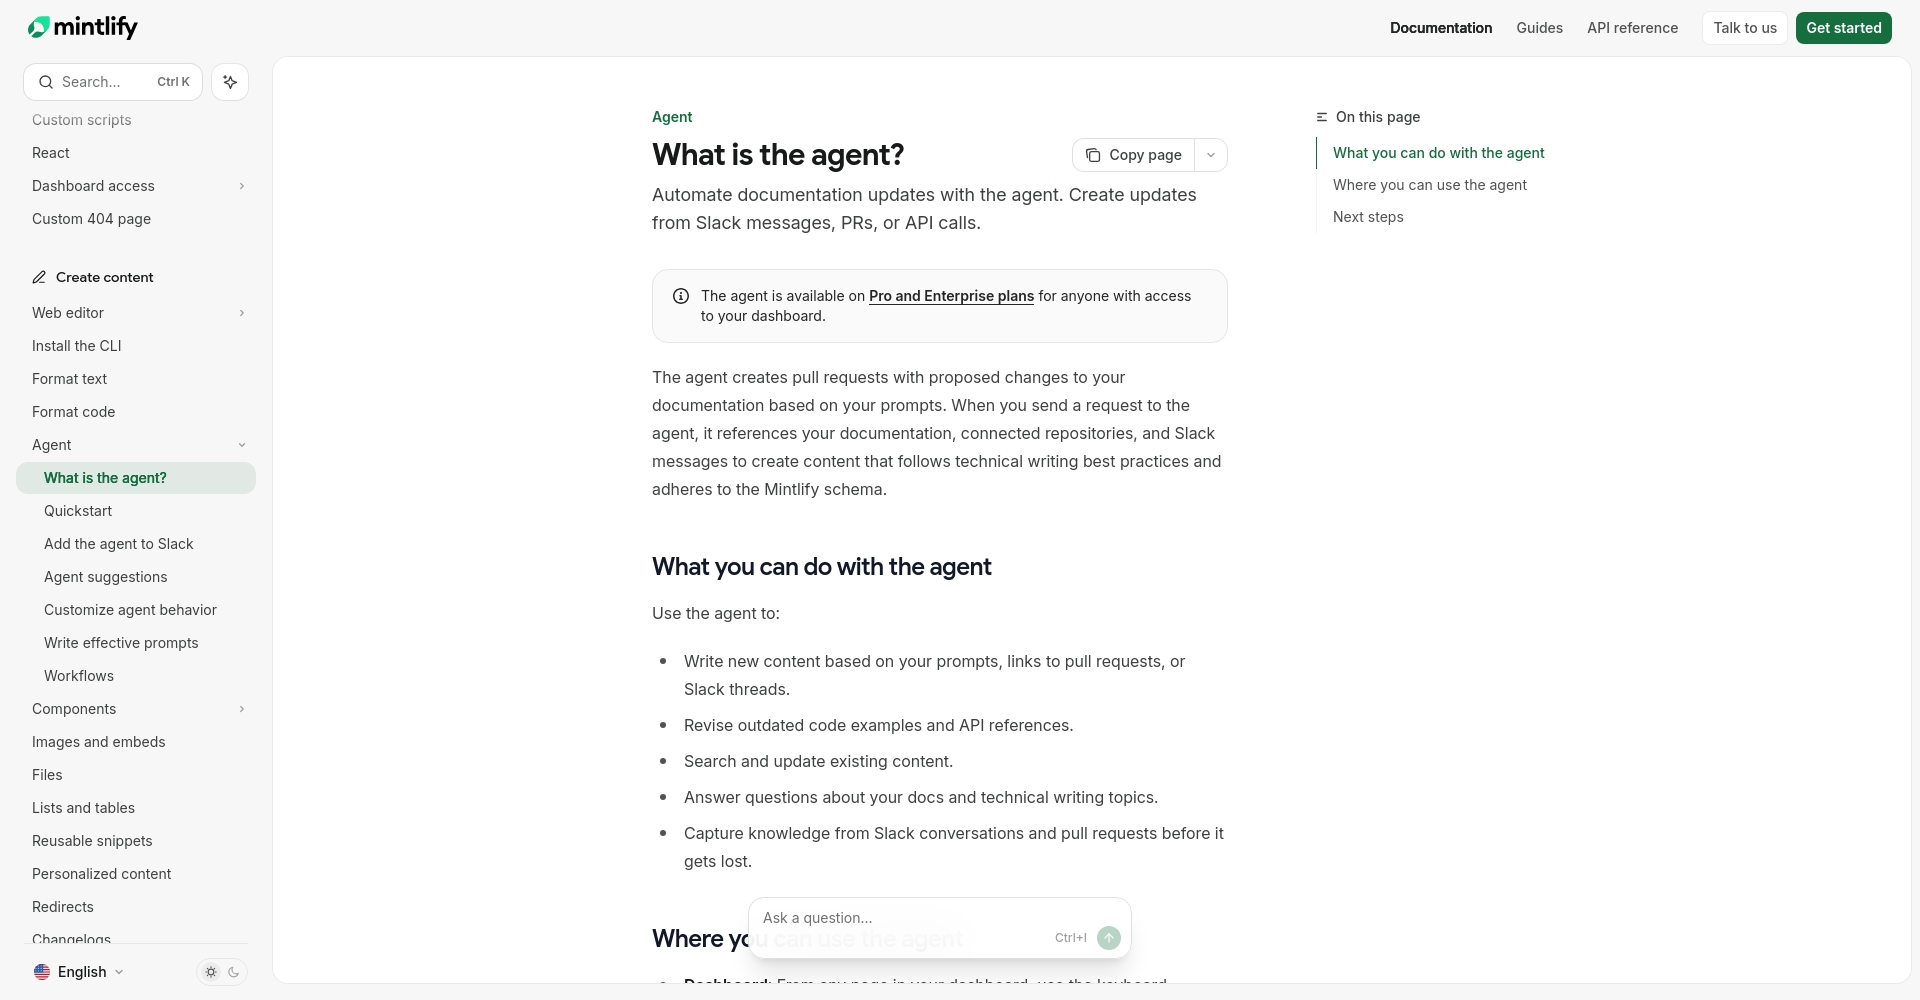Open the API reference section
The image size is (1920, 1000).
[x=1632, y=27]
